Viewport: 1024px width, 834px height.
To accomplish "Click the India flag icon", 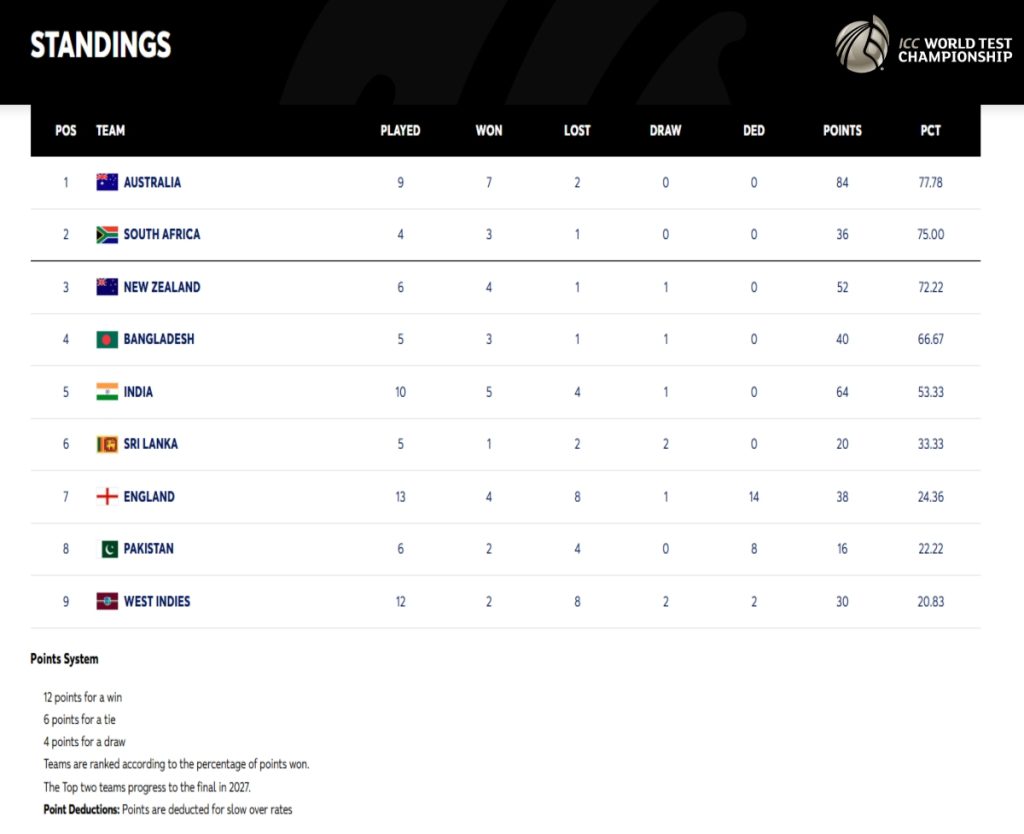I will (107, 392).
